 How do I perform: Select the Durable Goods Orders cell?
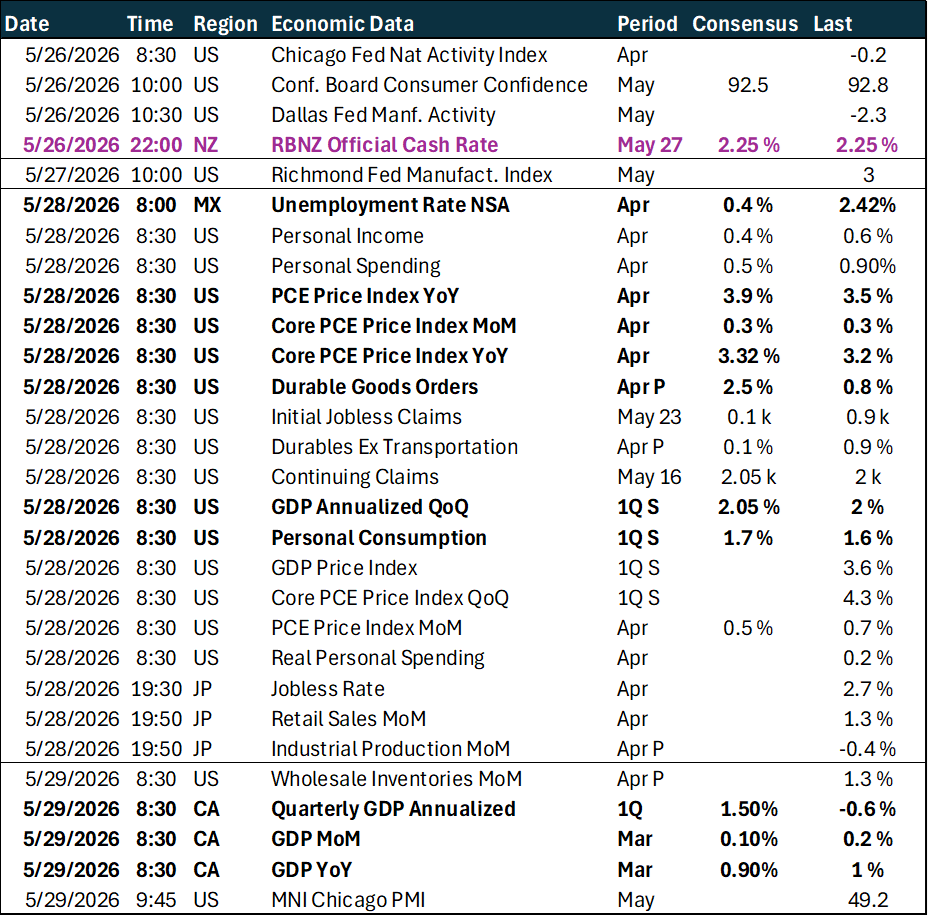click(x=374, y=387)
